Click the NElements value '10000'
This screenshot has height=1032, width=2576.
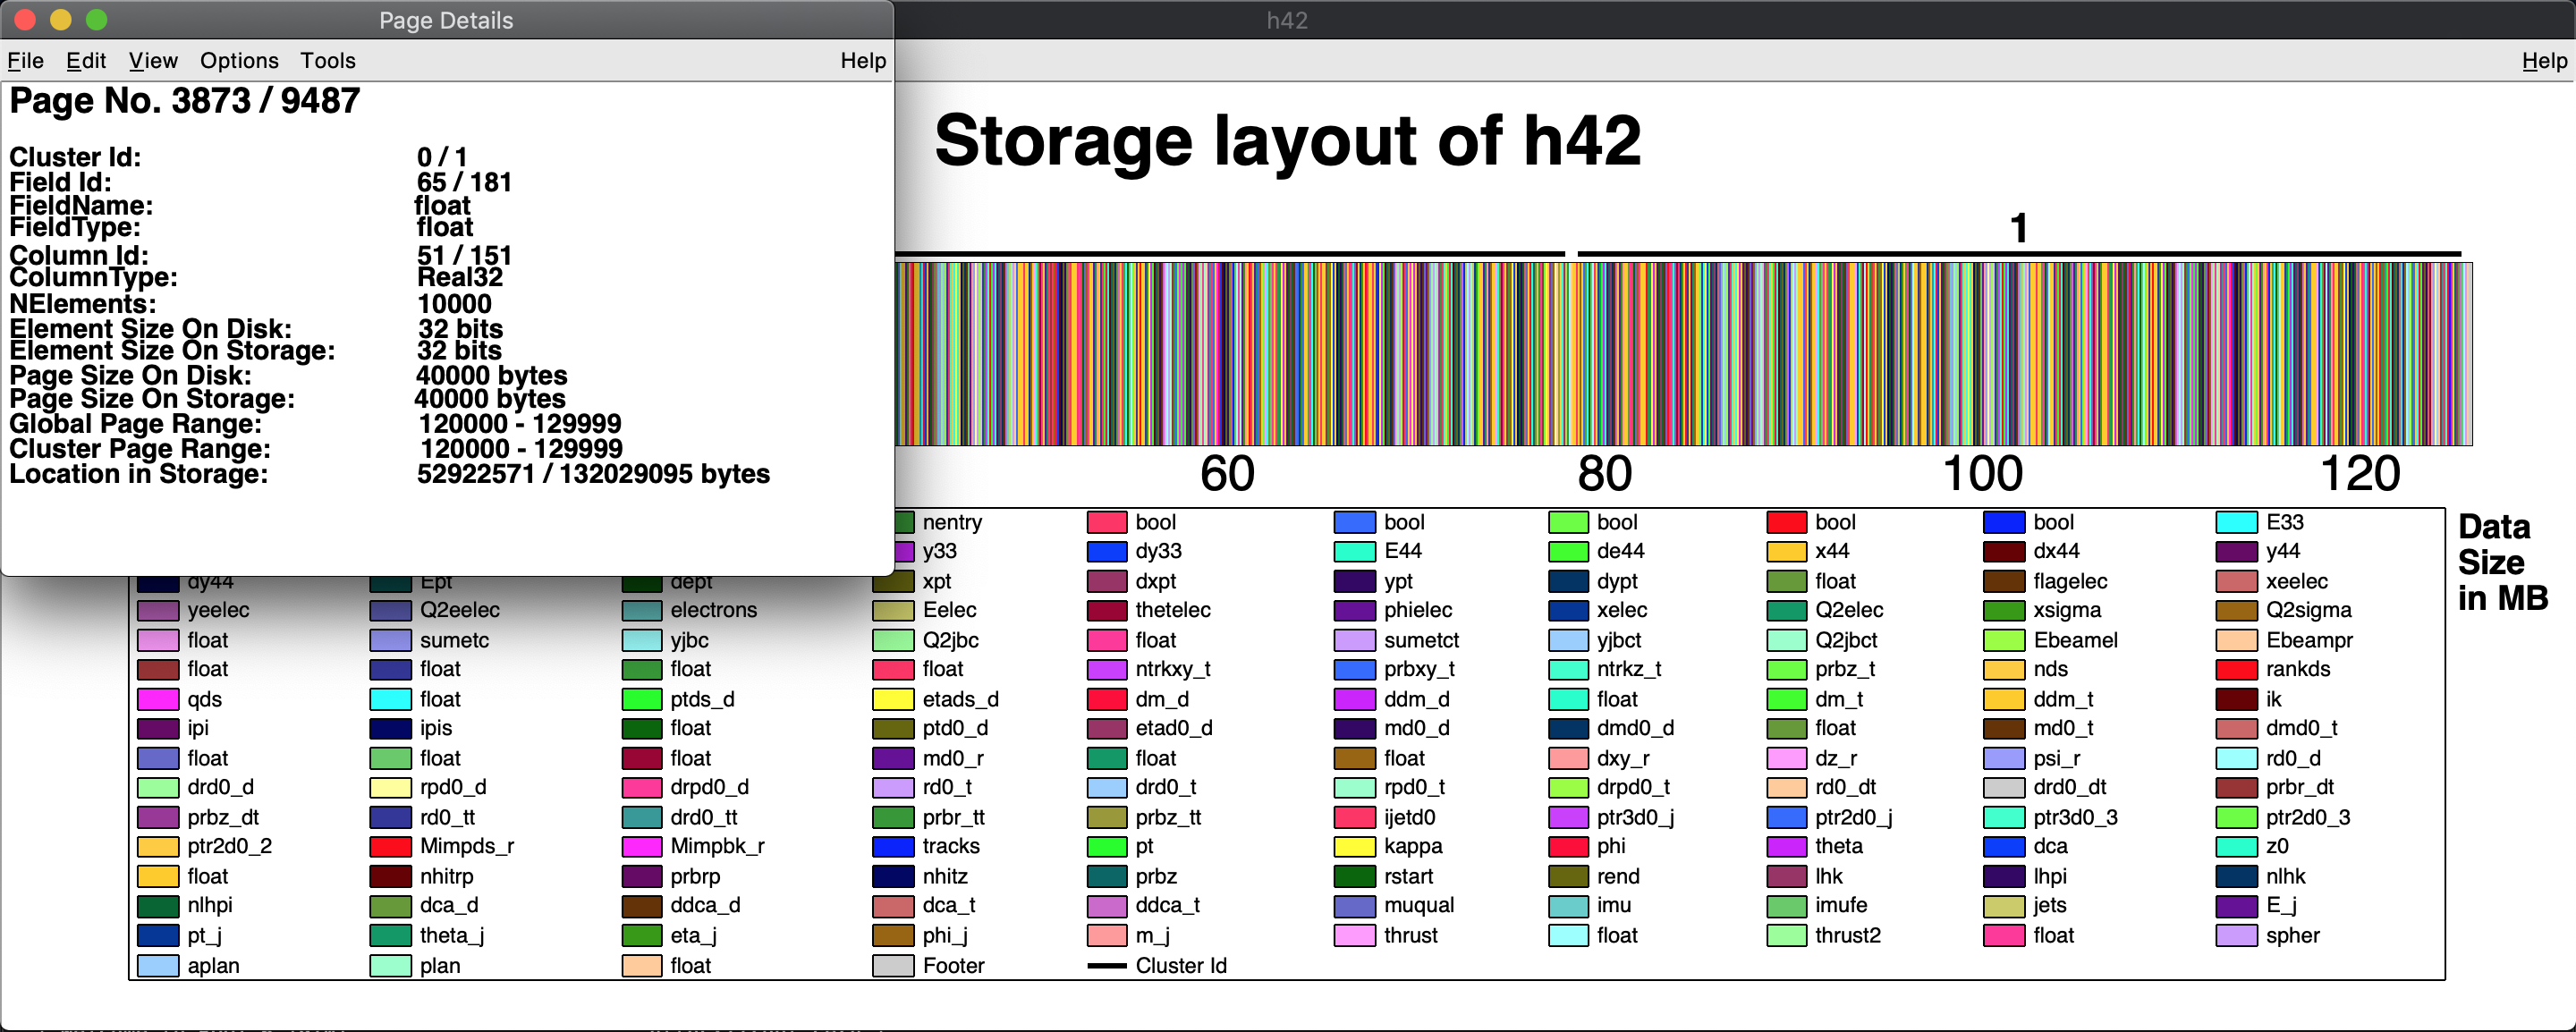click(454, 304)
